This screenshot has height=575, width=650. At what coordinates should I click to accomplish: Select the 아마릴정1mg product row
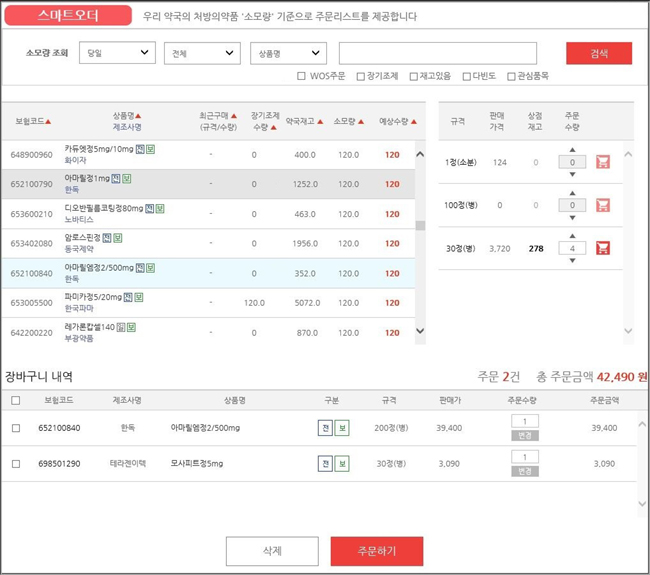tap(208, 184)
